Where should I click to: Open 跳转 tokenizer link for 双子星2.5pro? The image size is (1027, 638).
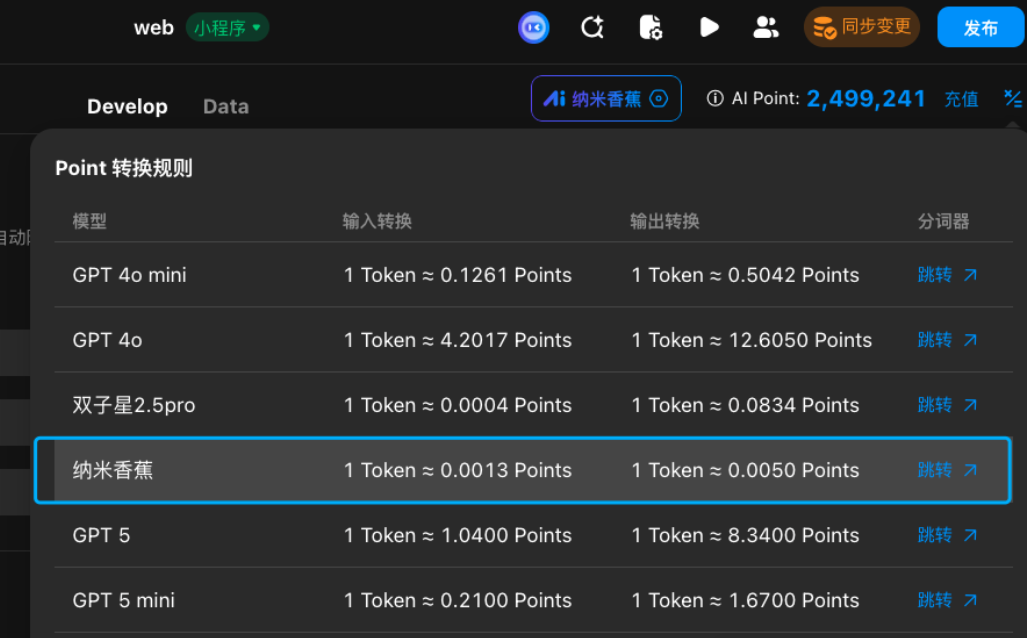947,405
